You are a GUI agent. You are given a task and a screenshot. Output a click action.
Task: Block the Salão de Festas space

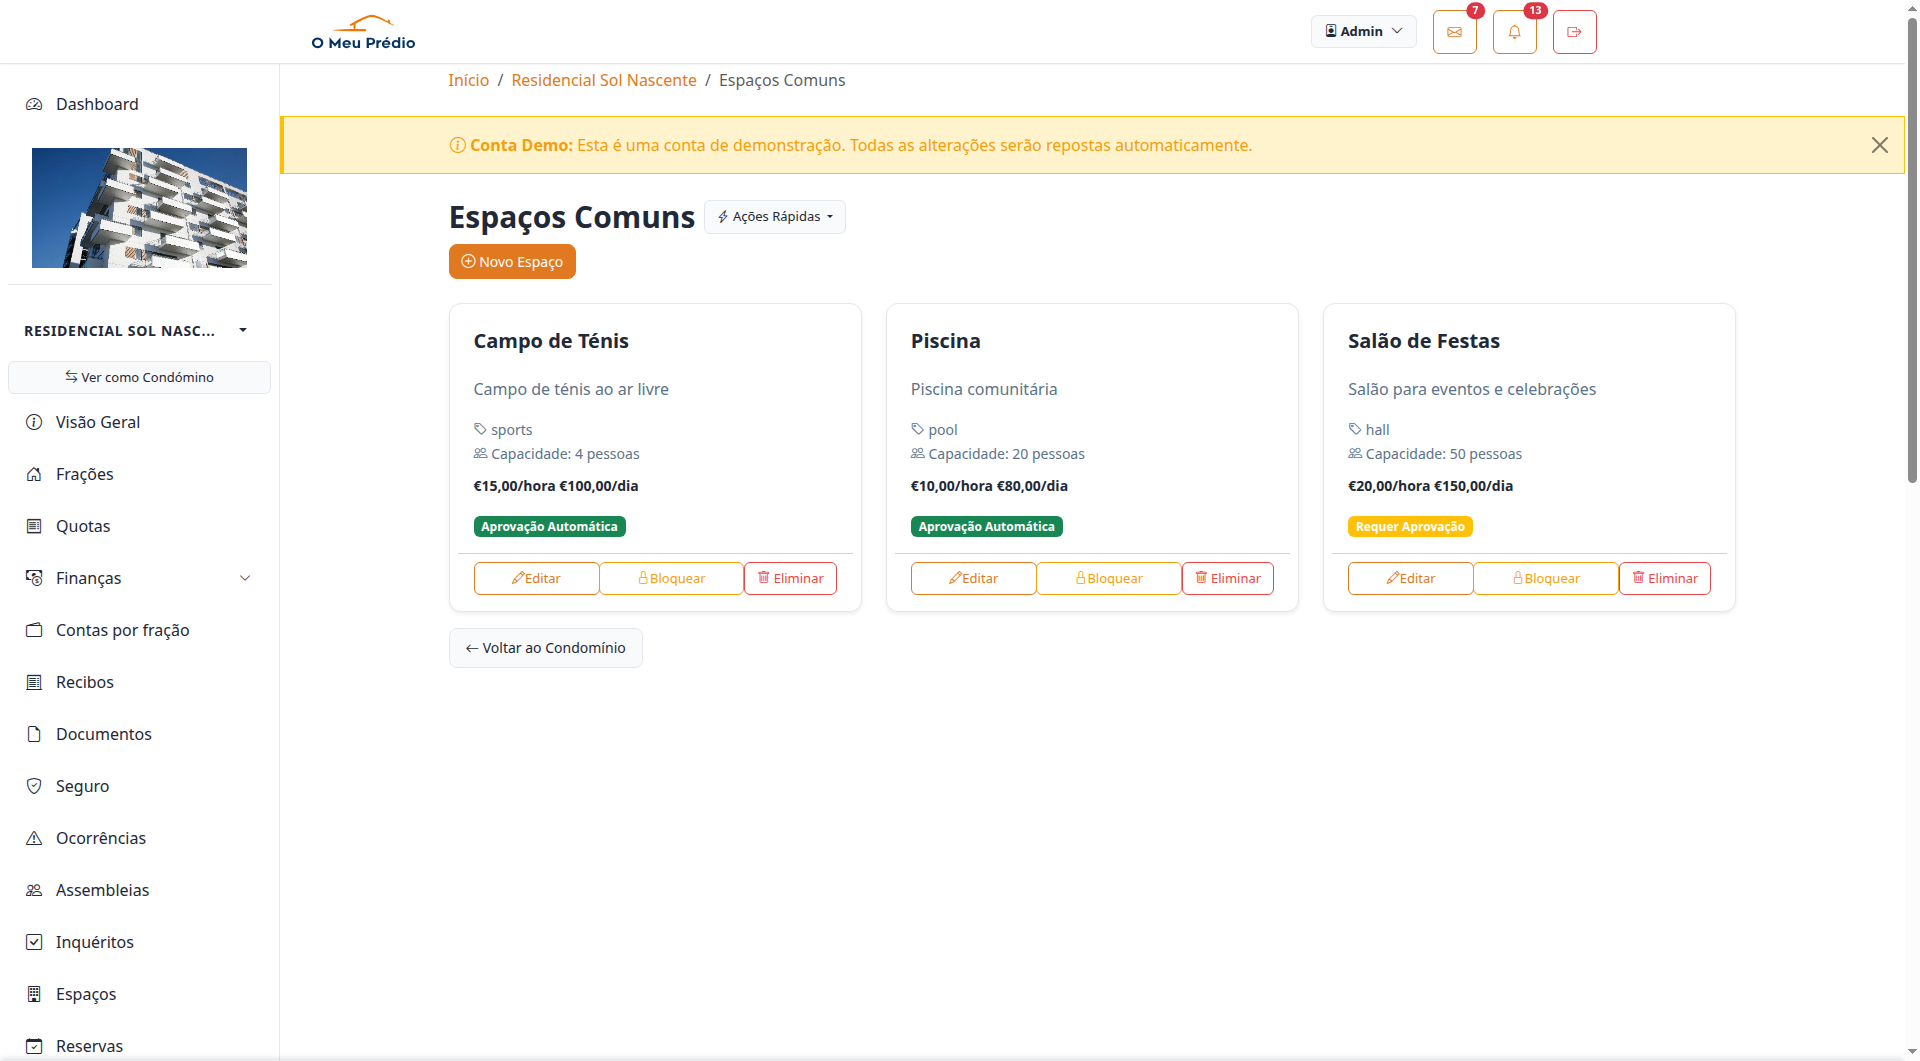point(1545,578)
